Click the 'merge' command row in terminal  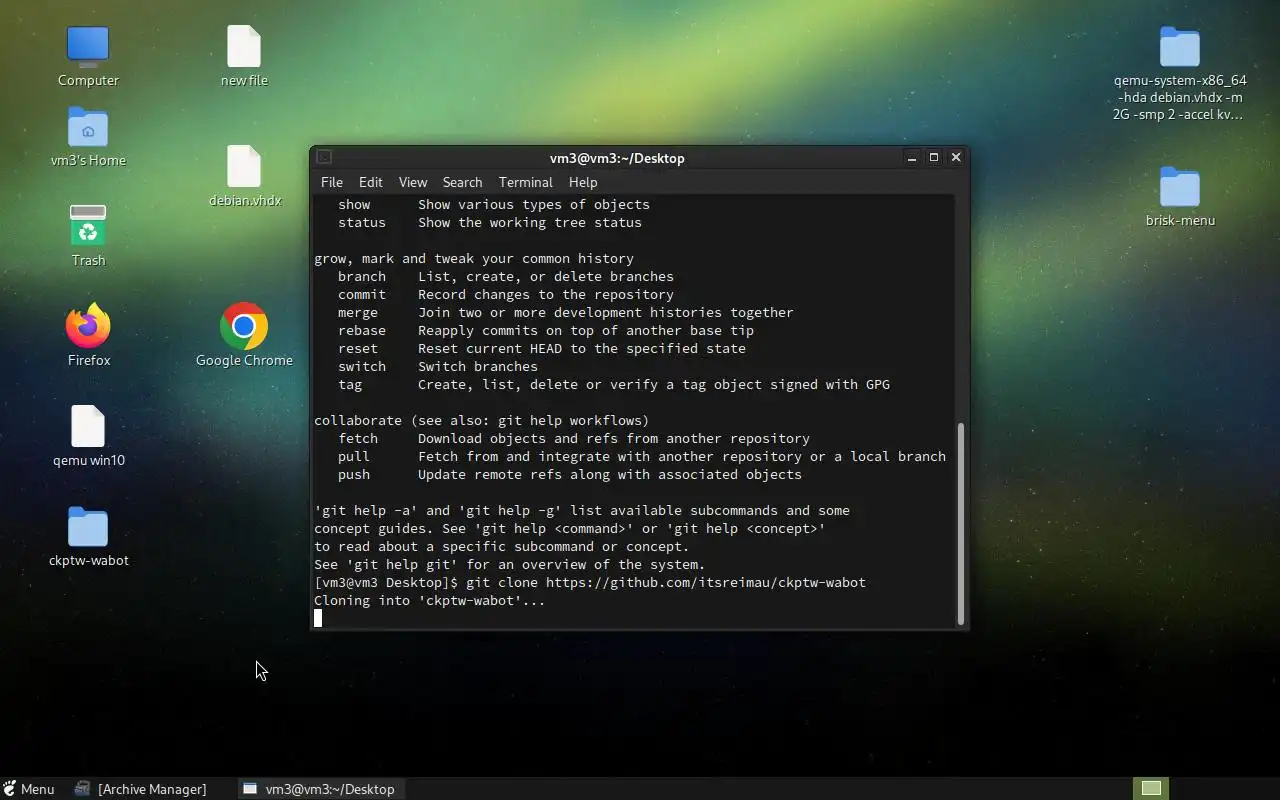(x=566, y=312)
